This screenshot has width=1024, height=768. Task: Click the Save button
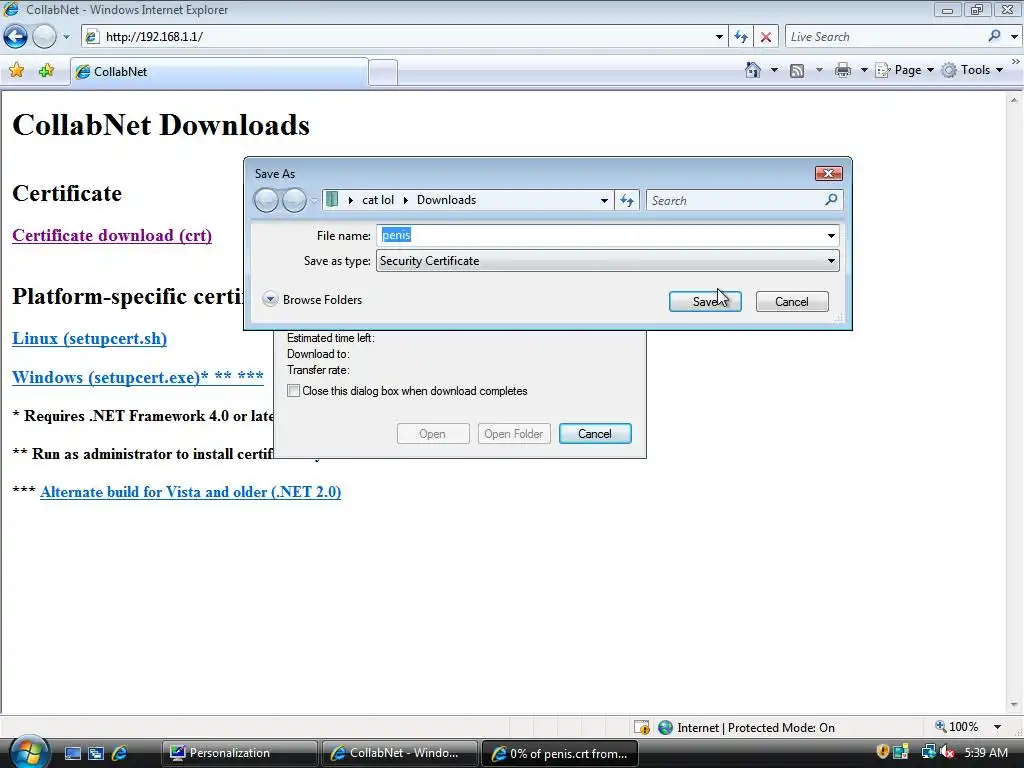point(705,302)
